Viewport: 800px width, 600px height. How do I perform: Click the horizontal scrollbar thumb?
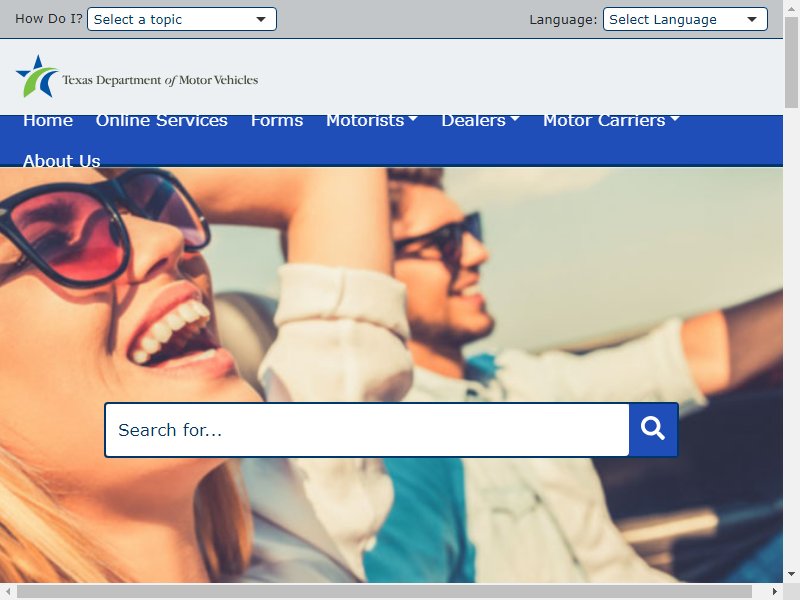tap(384, 591)
